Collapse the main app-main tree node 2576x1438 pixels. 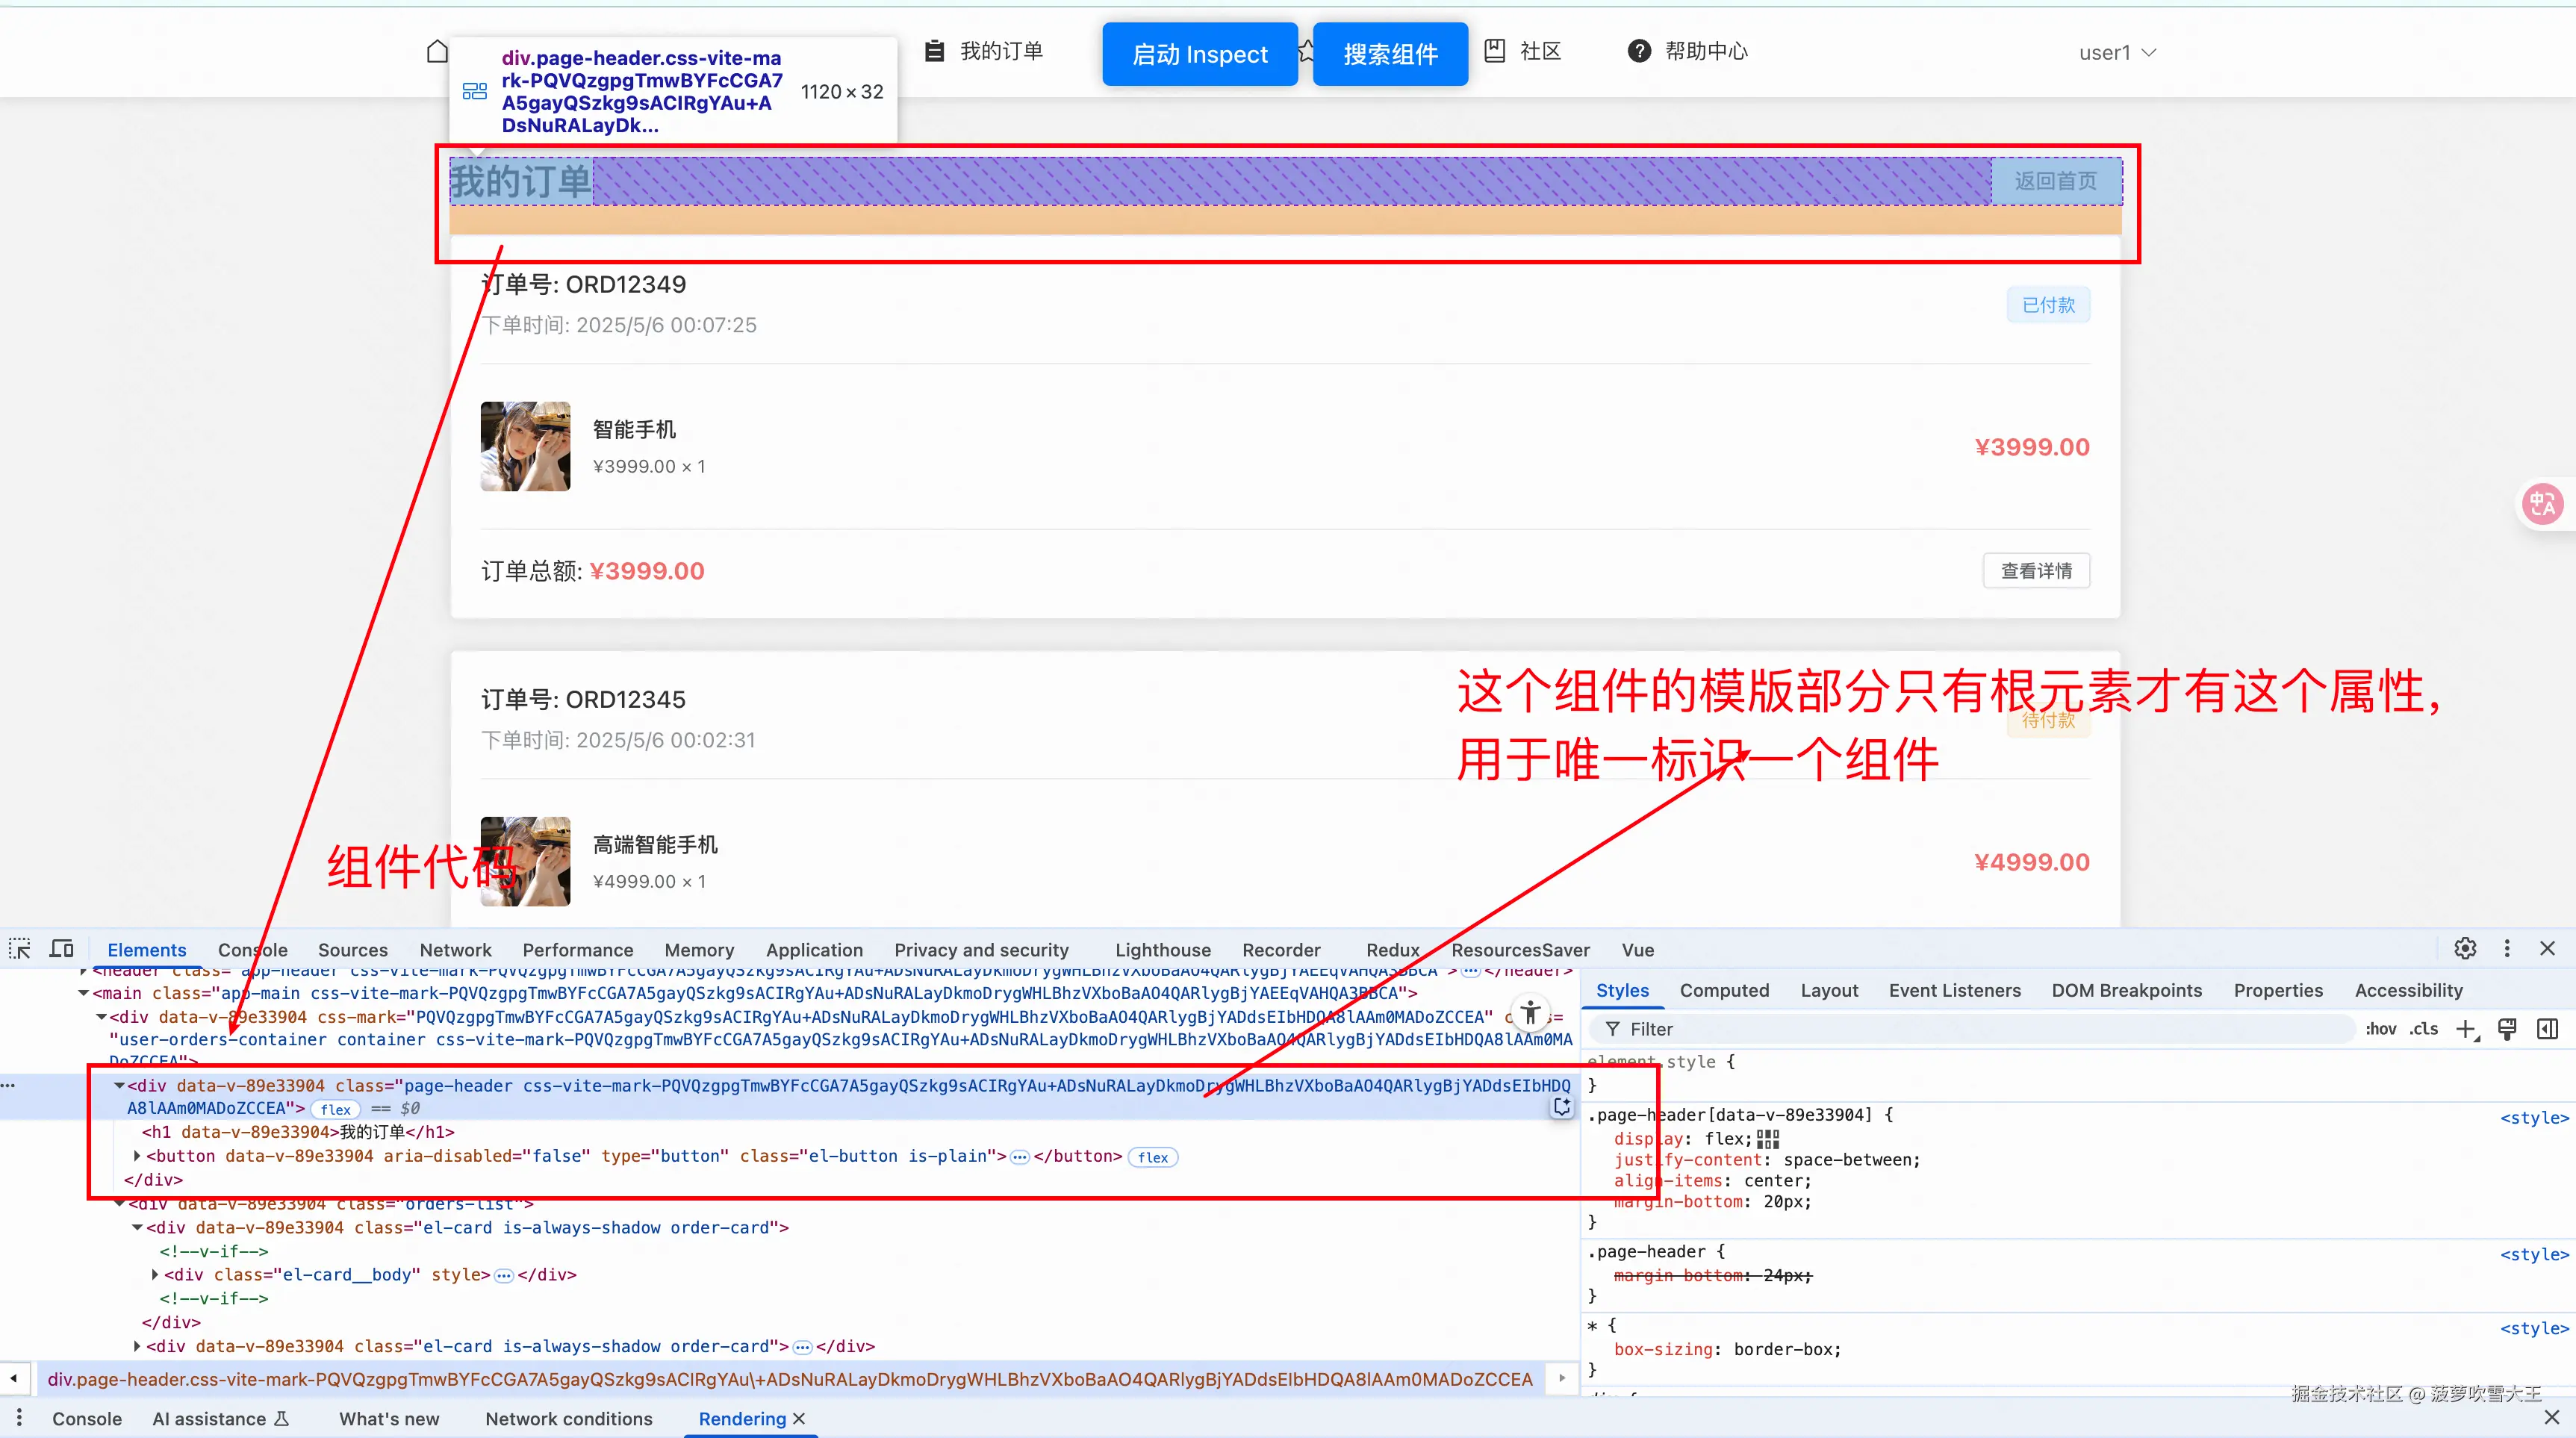coord(84,993)
